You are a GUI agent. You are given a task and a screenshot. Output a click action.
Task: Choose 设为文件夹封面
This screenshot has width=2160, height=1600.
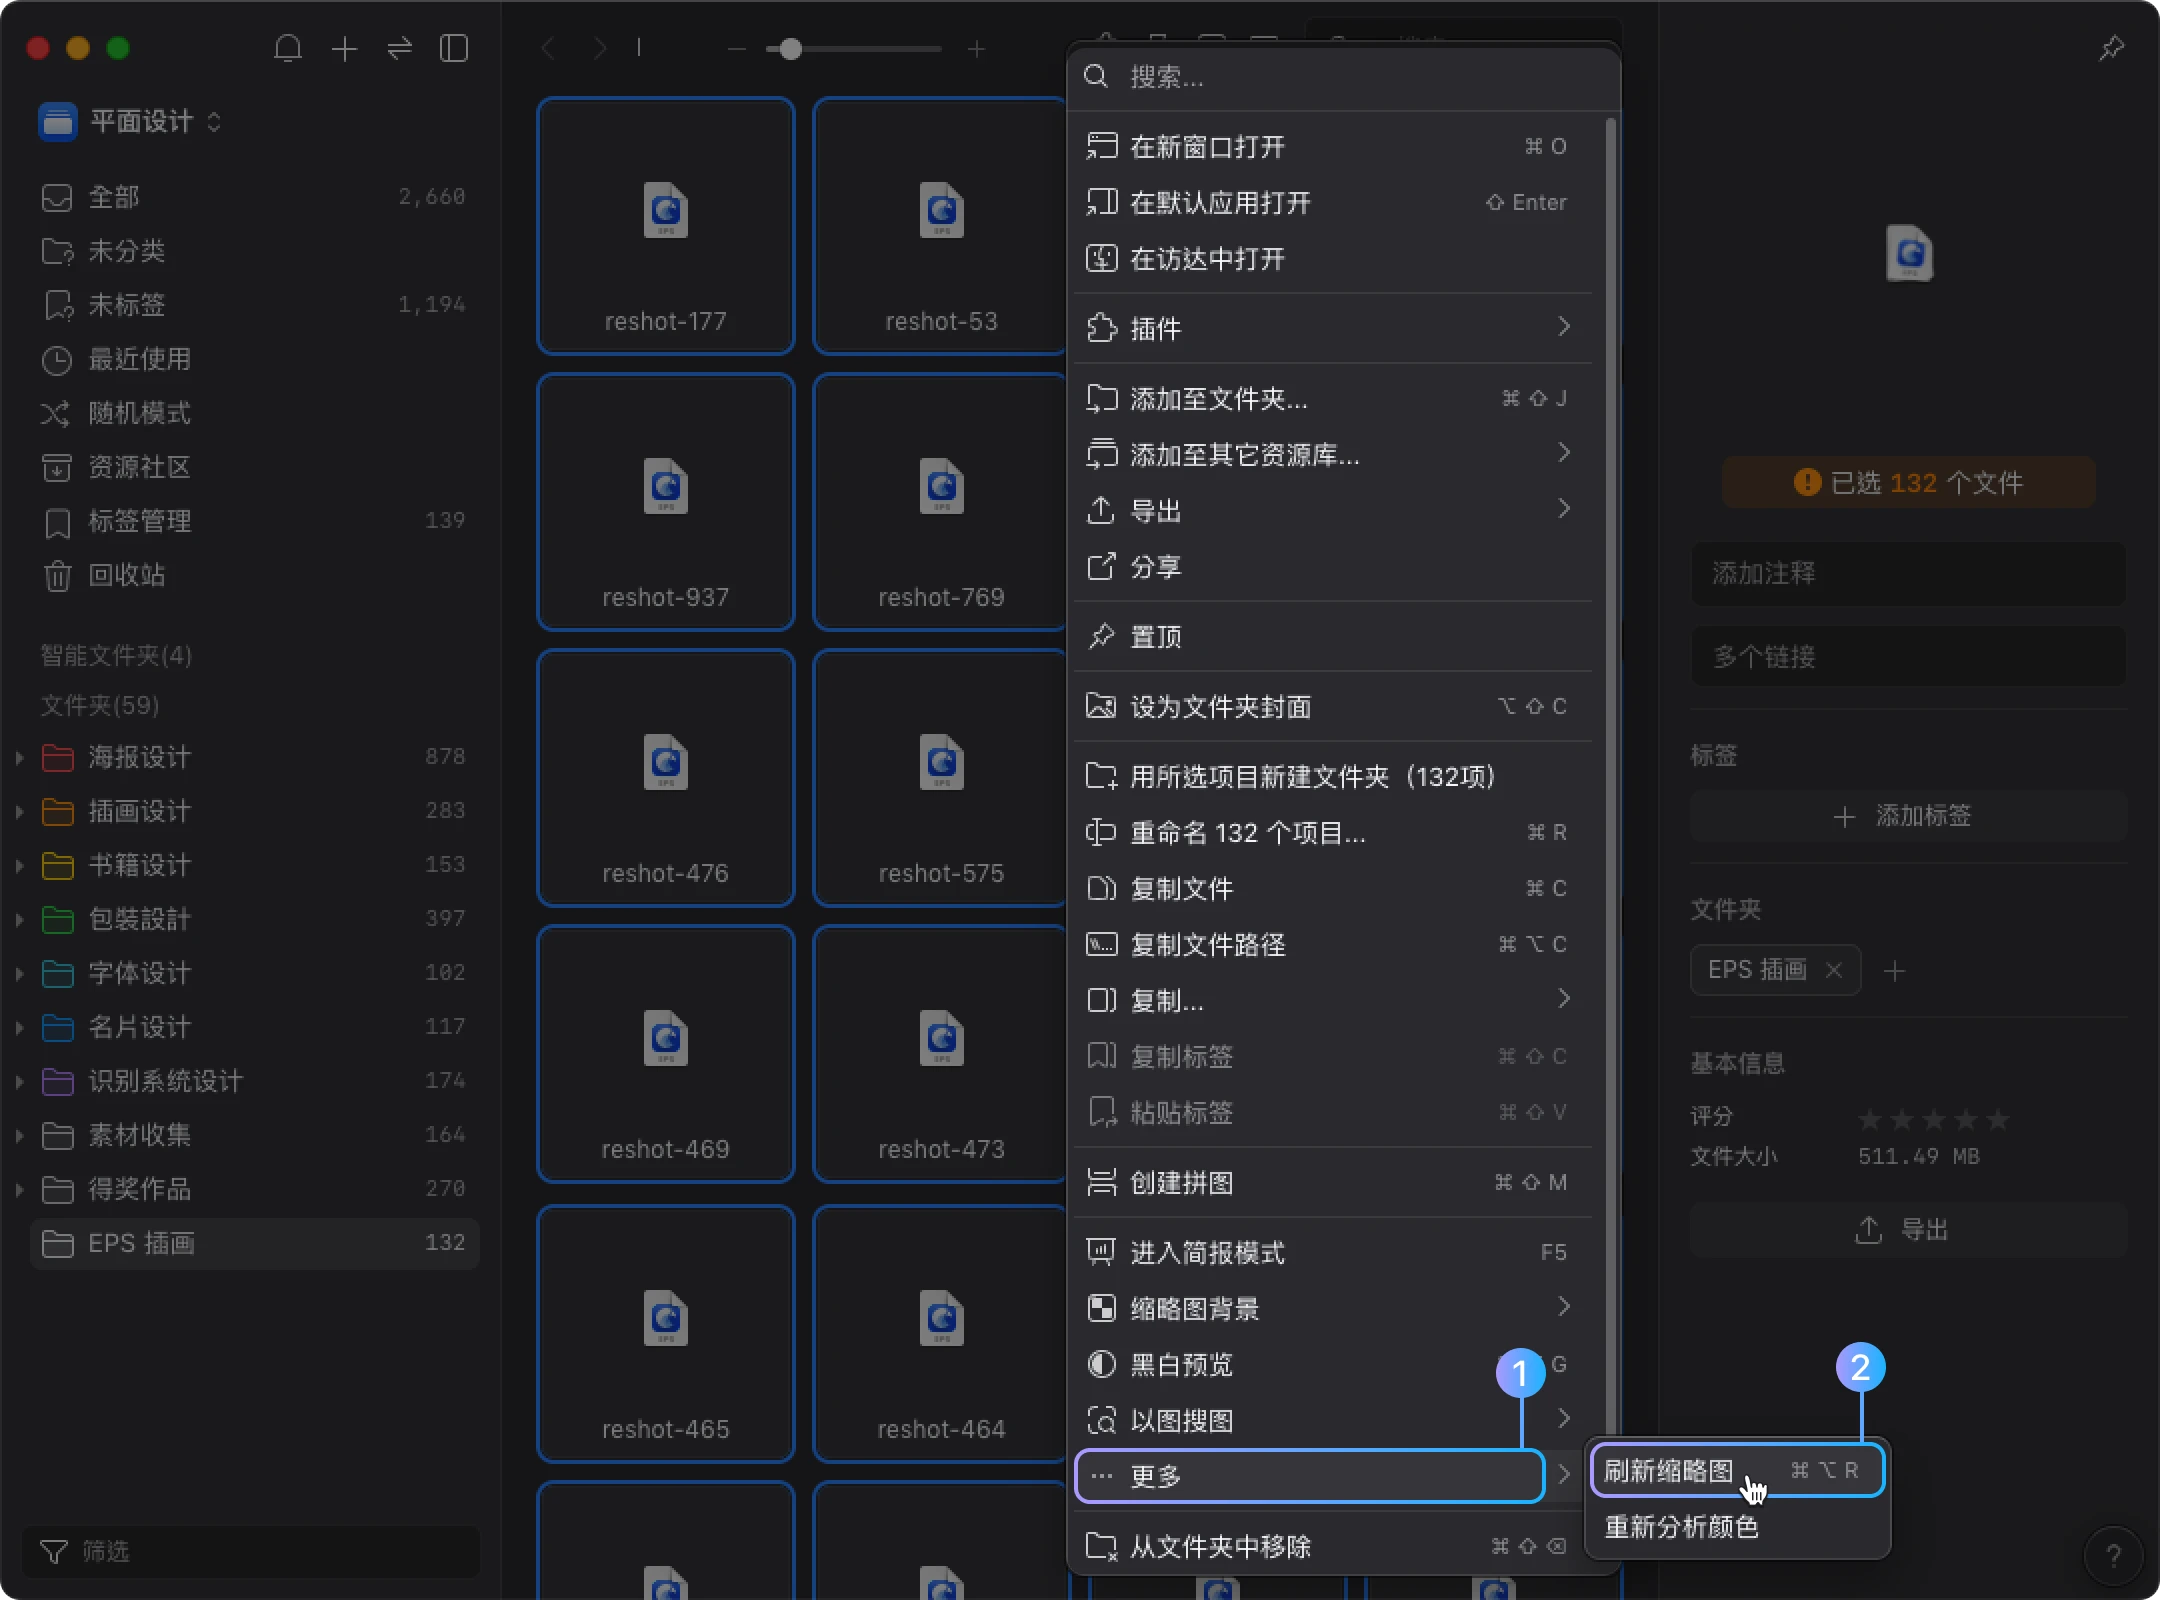coord(1333,707)
